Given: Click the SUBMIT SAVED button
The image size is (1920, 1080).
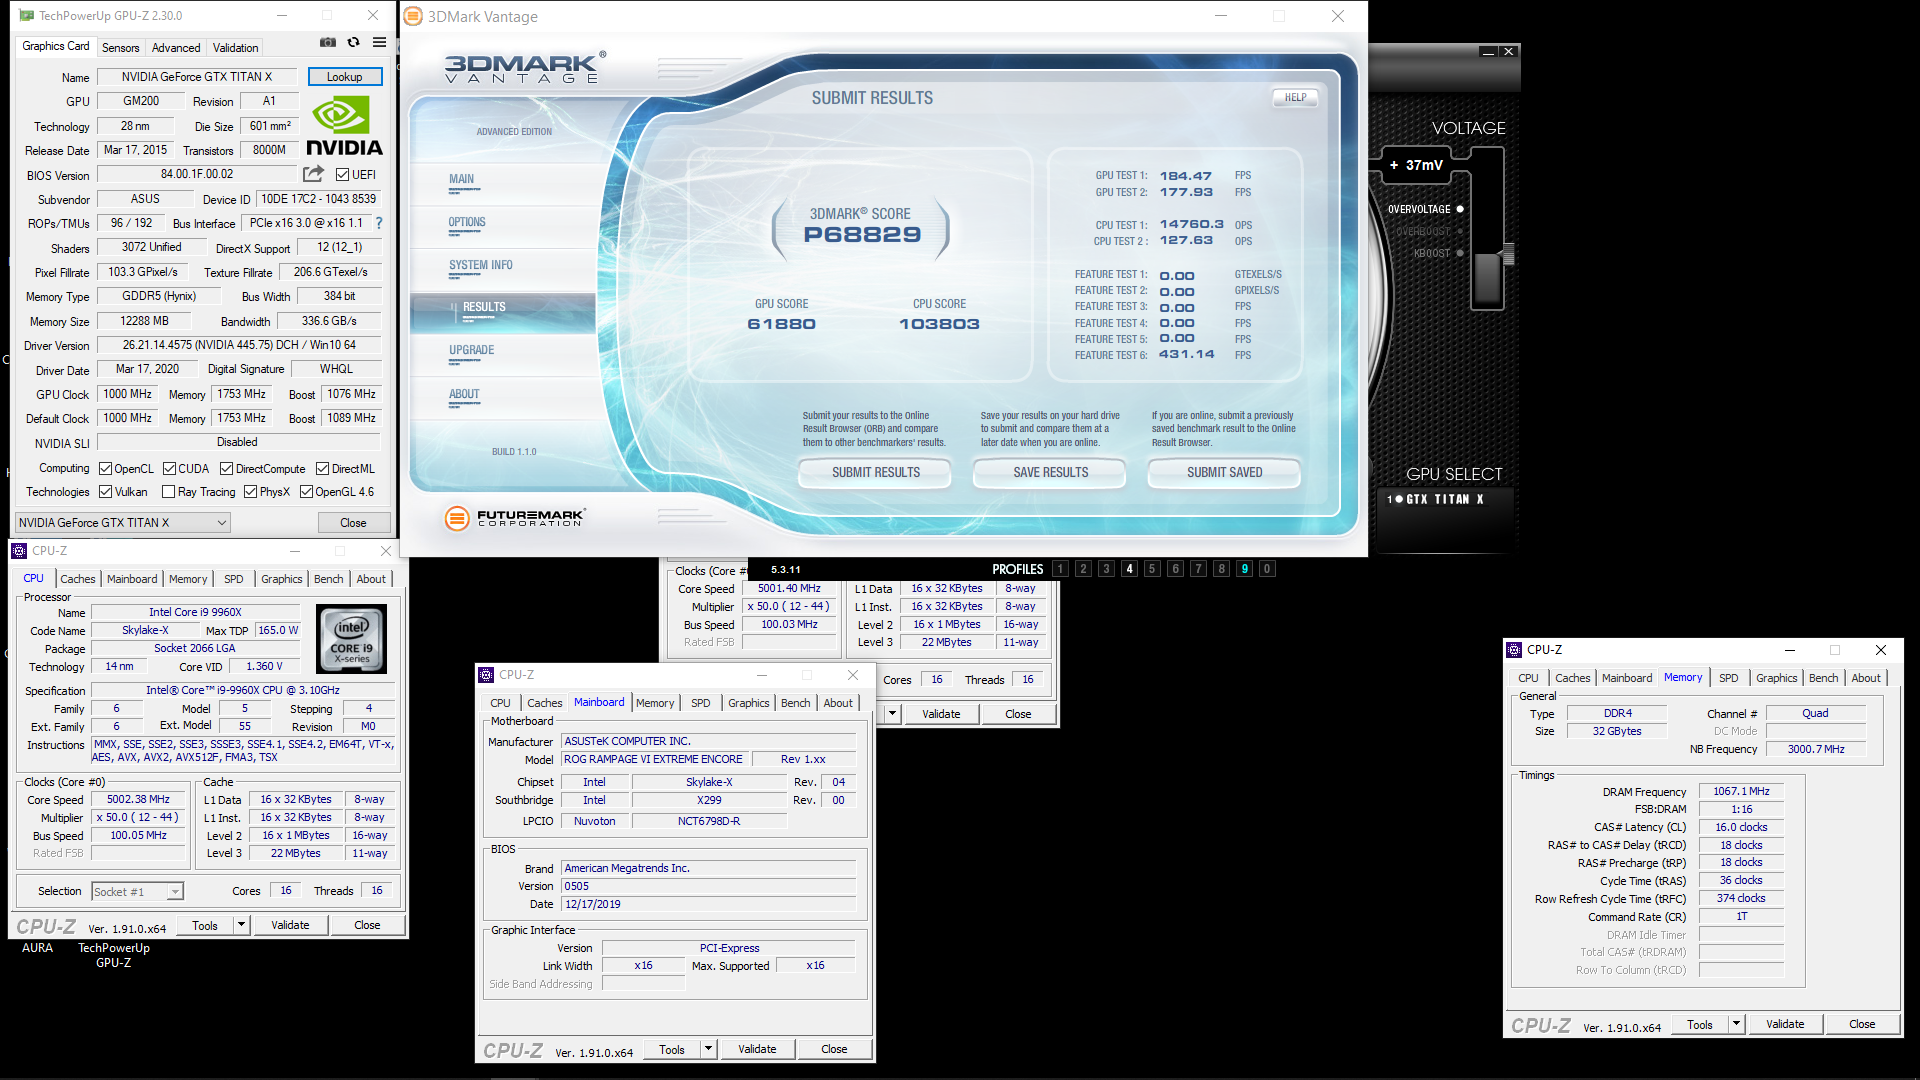Looking at the screenshot, I should tap(1224, 472).
